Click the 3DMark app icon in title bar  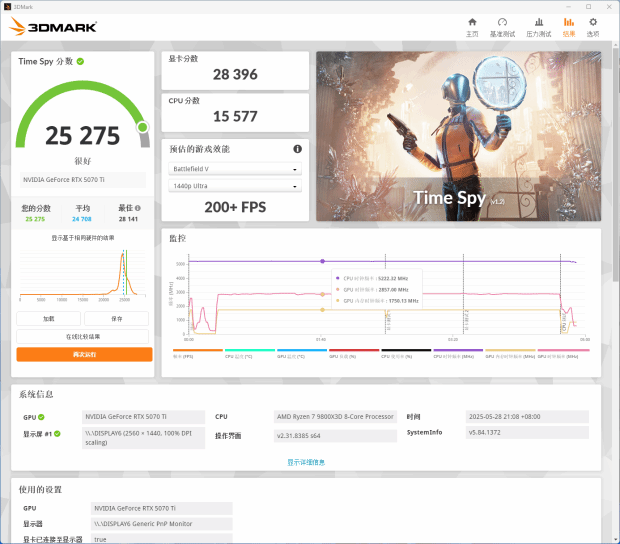[7, 7]
